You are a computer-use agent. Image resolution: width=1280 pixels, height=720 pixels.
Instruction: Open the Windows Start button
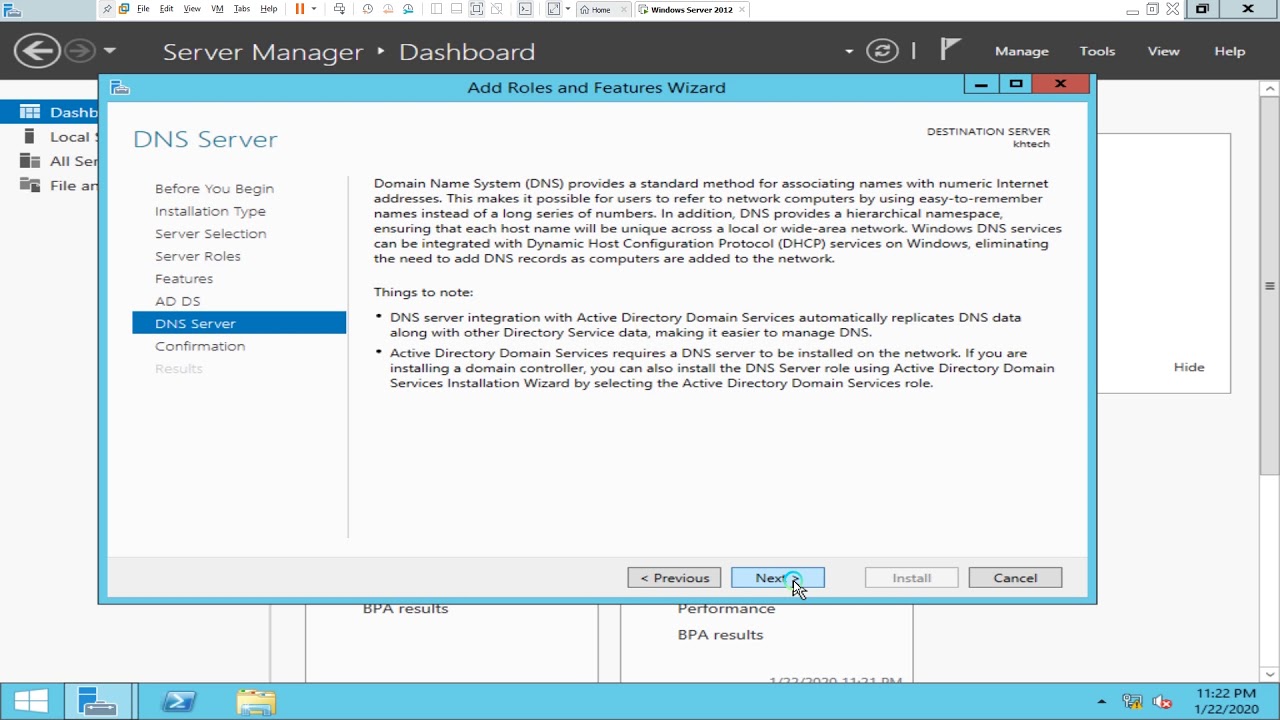point(31,702)
